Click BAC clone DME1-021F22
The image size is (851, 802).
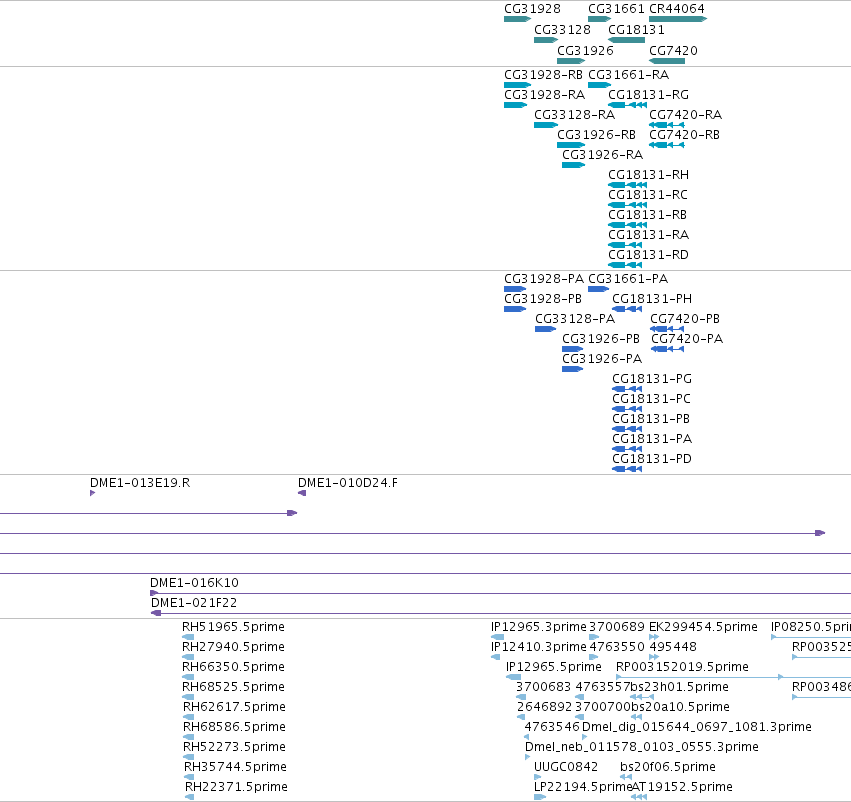[501, 614]
